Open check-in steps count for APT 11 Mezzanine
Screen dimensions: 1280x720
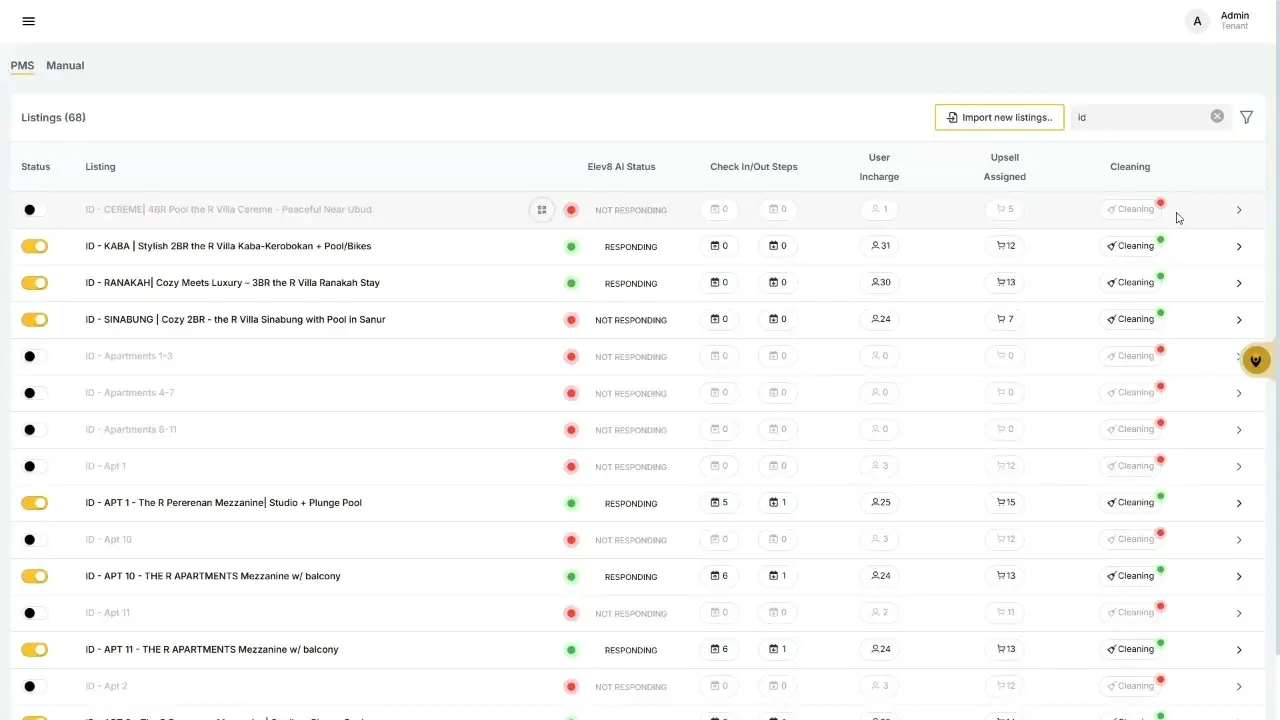[719, 649]
